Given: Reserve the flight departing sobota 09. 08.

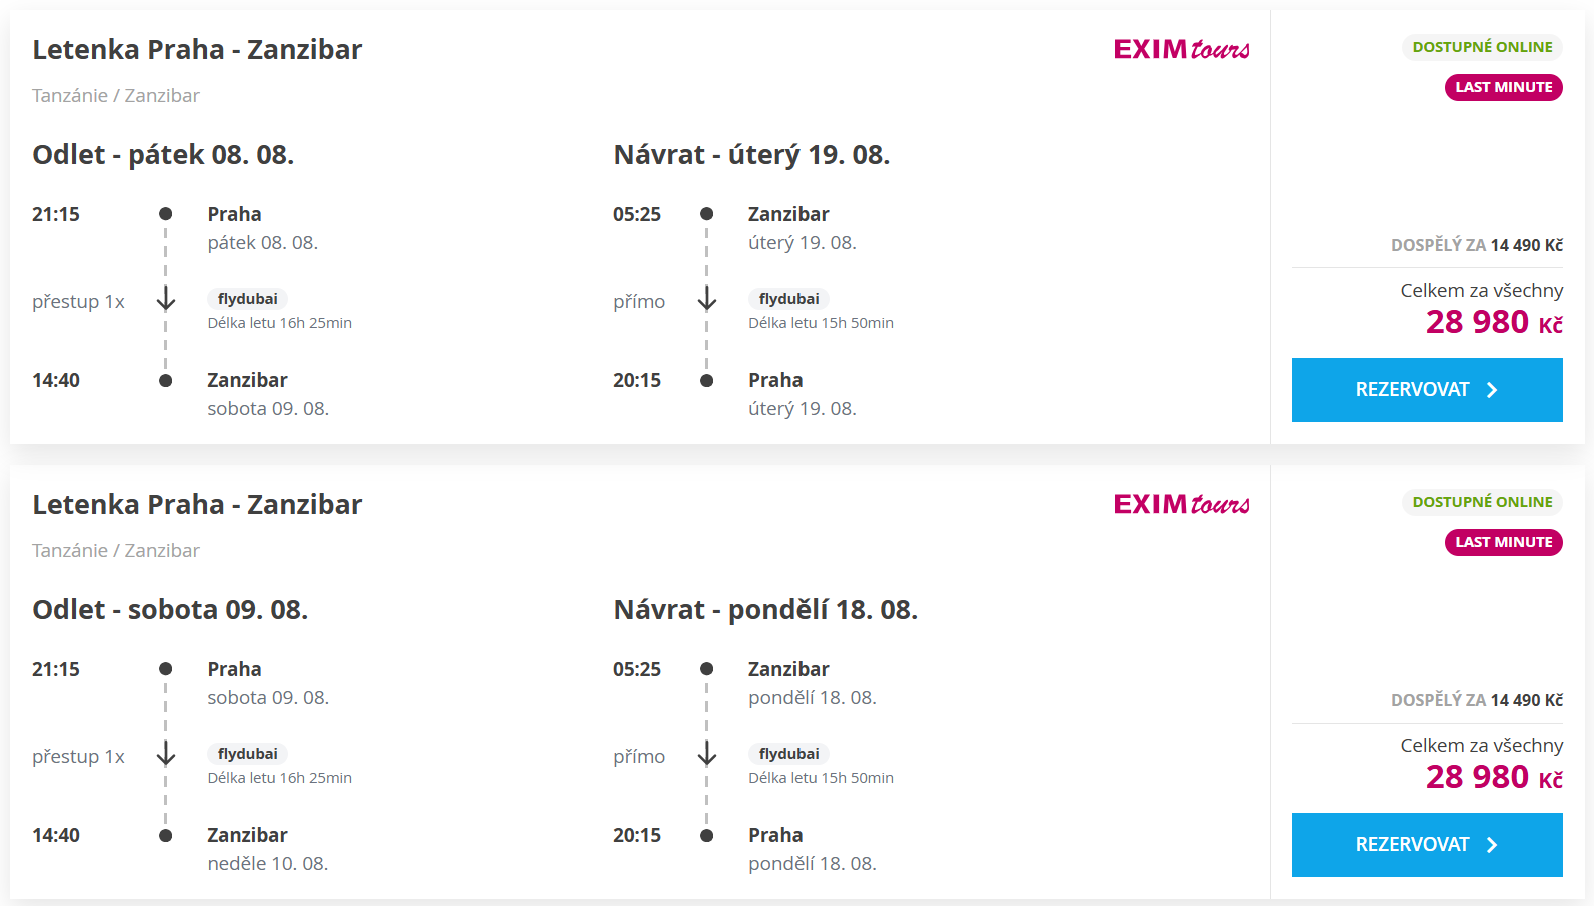Looking at the screenshot, I should pos(1427,845).
